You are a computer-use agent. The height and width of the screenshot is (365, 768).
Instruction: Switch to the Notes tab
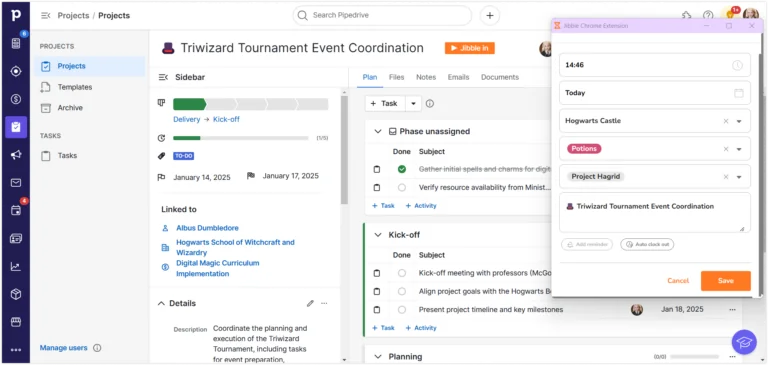click(426, 77)
